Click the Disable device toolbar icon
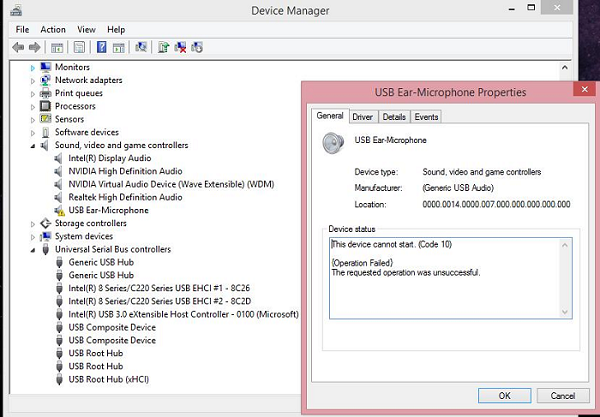This screenshot has height=417, width=600. [x=197, y=47]
